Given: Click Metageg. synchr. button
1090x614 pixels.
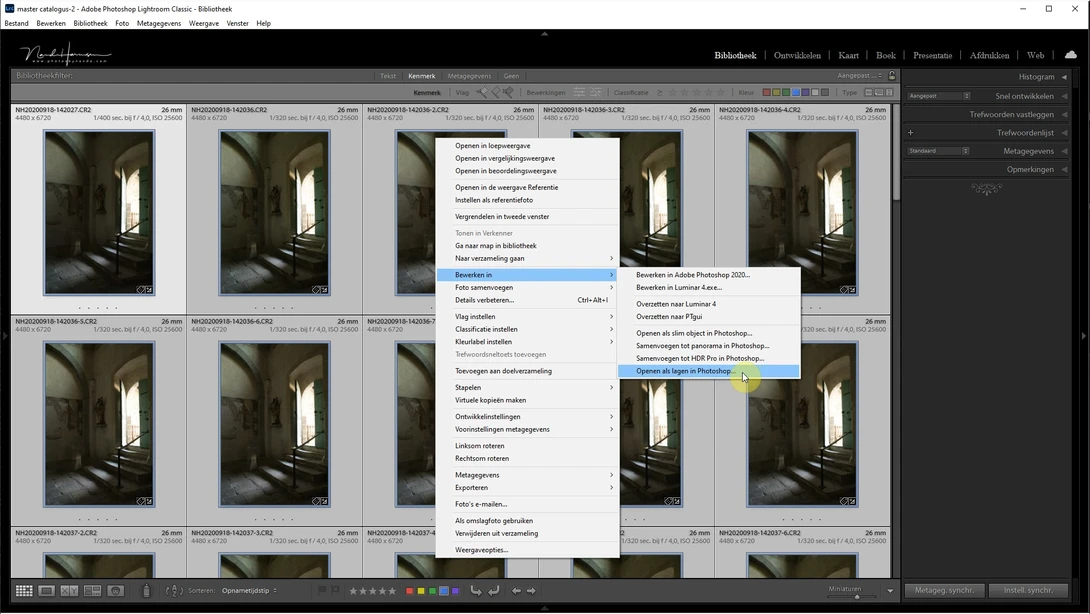Looking at the screenshot, I should (944, 590).
